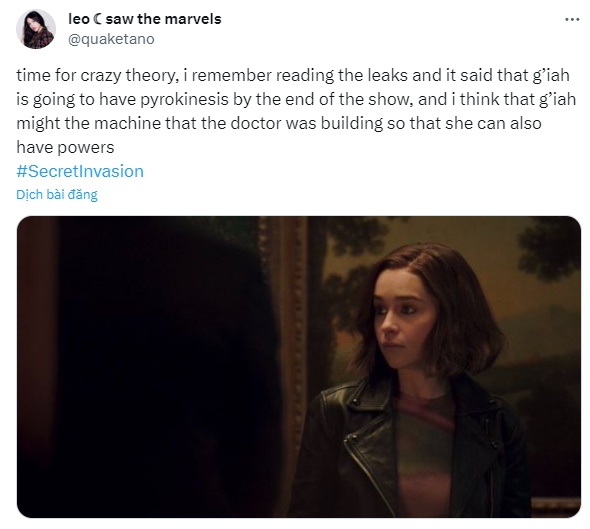The image size is (590, 529).
Task: Visit the @quaketano handle link
Action: pos(111,39)
